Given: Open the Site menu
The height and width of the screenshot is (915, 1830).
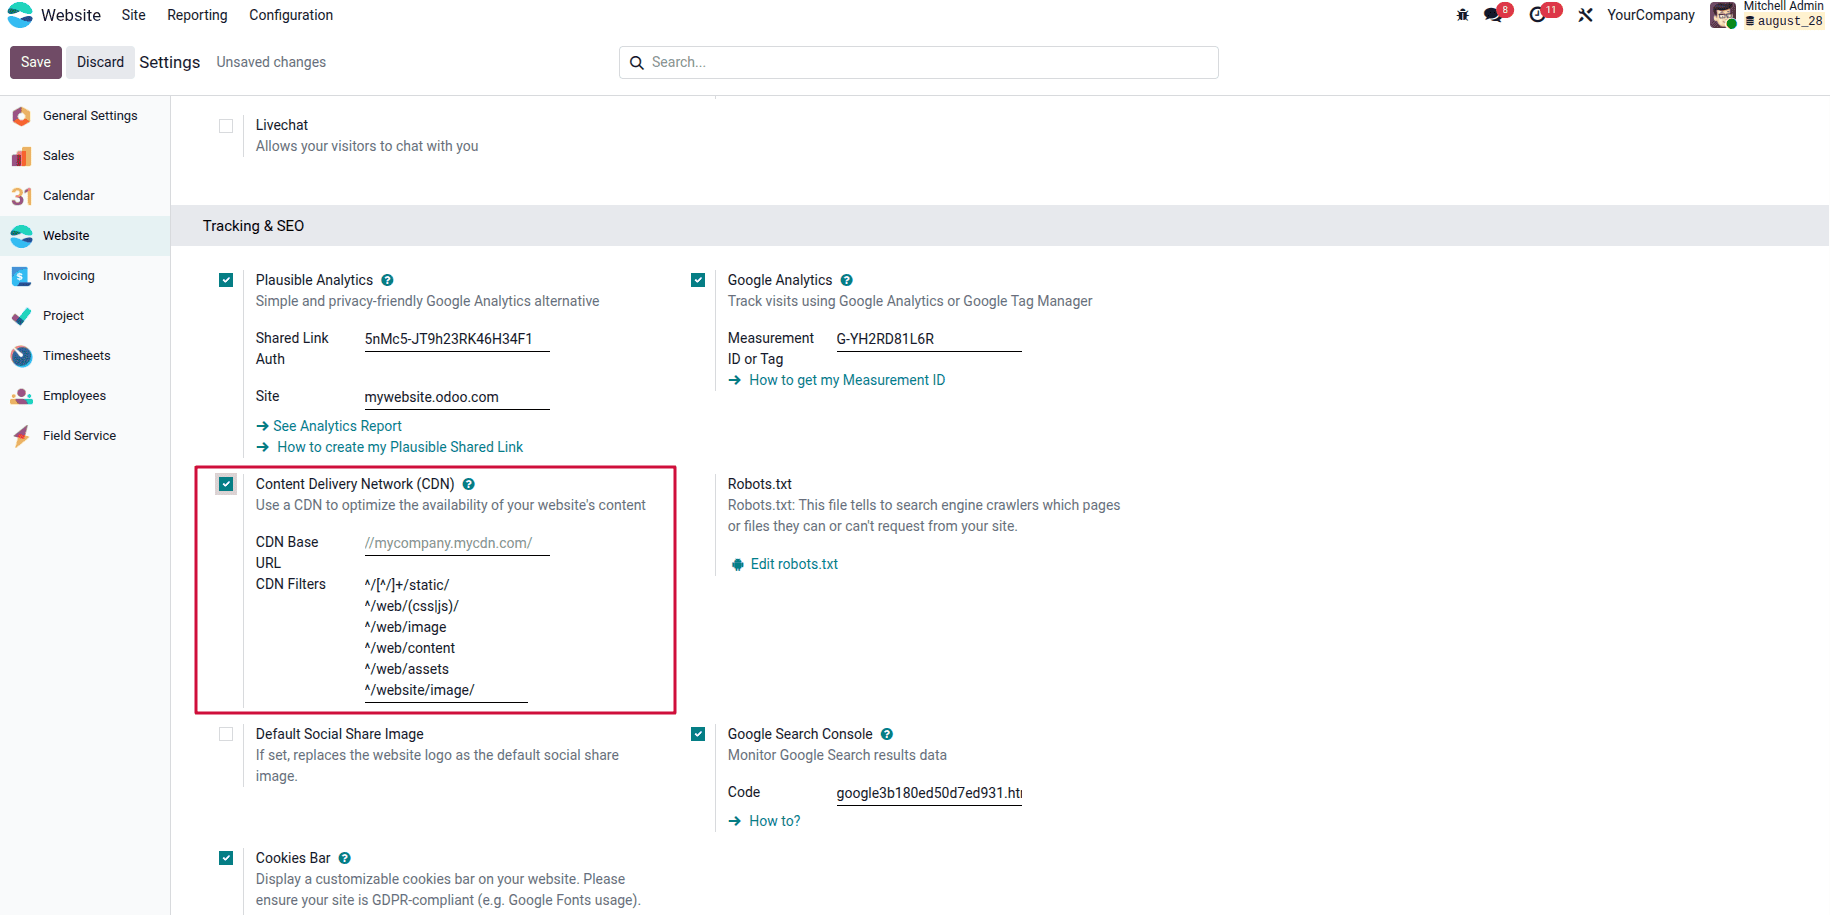Looking at the screenshot, I should click(x=134, y=15).
